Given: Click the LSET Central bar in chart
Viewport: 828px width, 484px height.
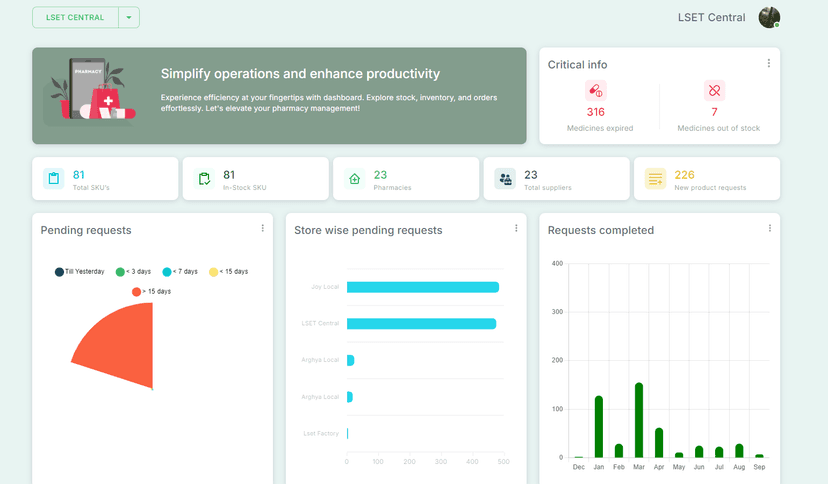Looking at the screenshot, I should (x=421, y=324).
